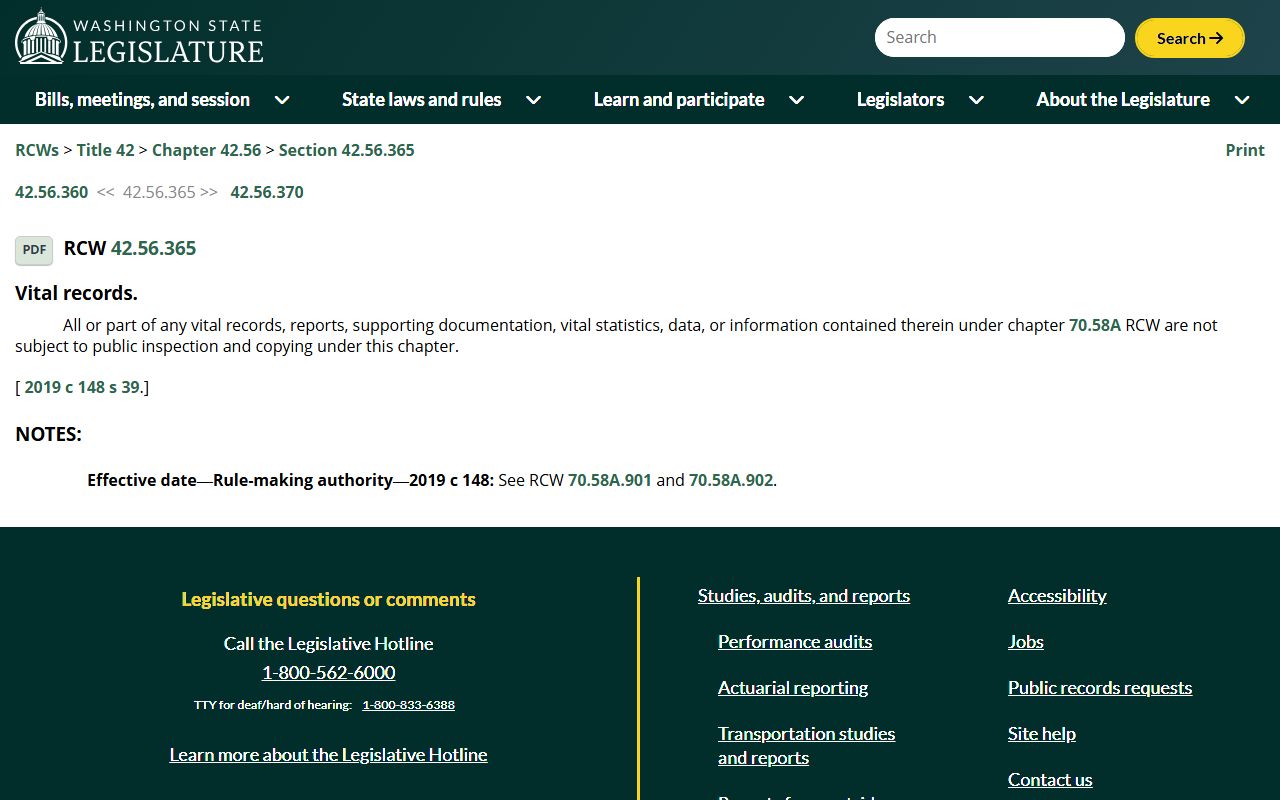Open the PDF version icon

pyautogui.click(x=34, y=250)
